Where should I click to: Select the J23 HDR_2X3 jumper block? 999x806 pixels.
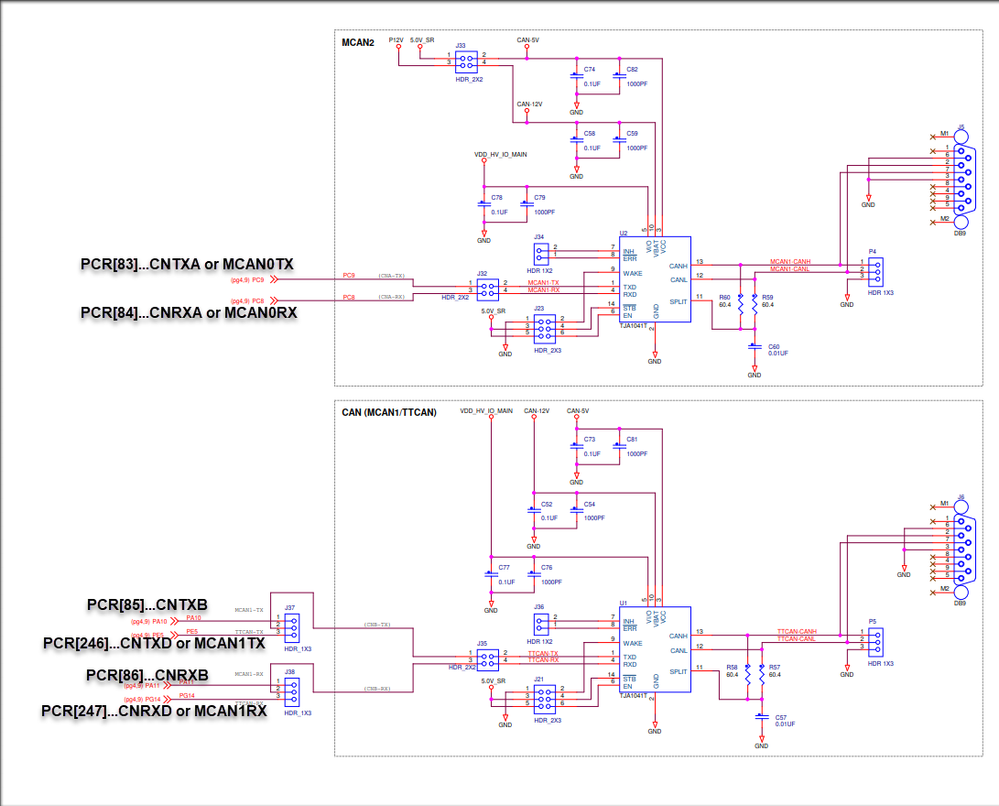coord(545,329)
